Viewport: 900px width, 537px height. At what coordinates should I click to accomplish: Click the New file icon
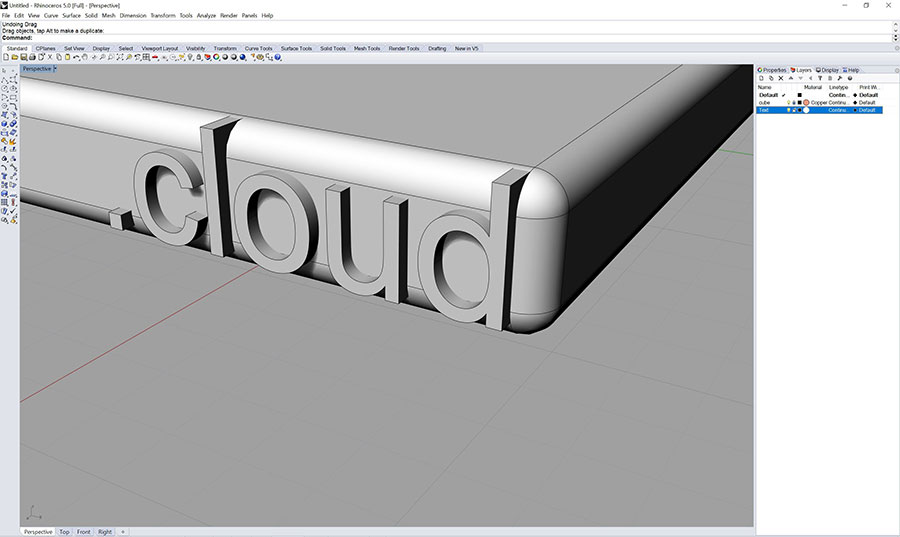pyautogui.click(x=6, y=57)
